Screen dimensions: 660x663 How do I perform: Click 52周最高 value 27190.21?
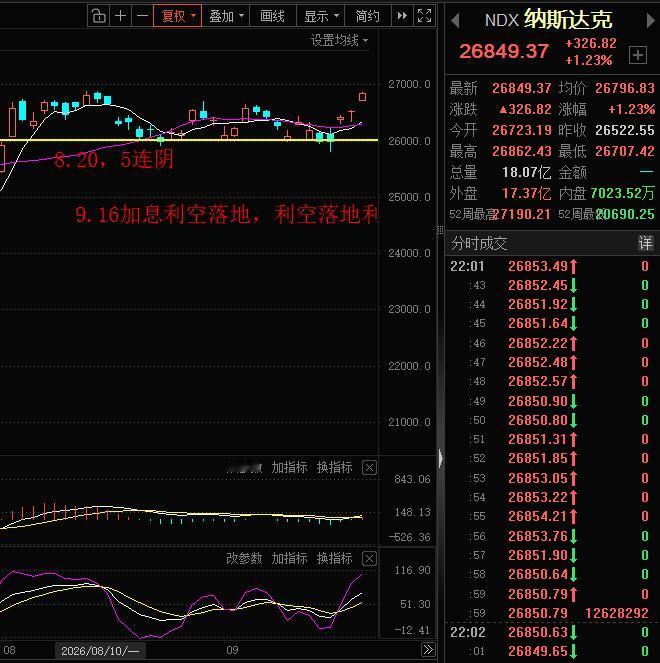(524, 214)
